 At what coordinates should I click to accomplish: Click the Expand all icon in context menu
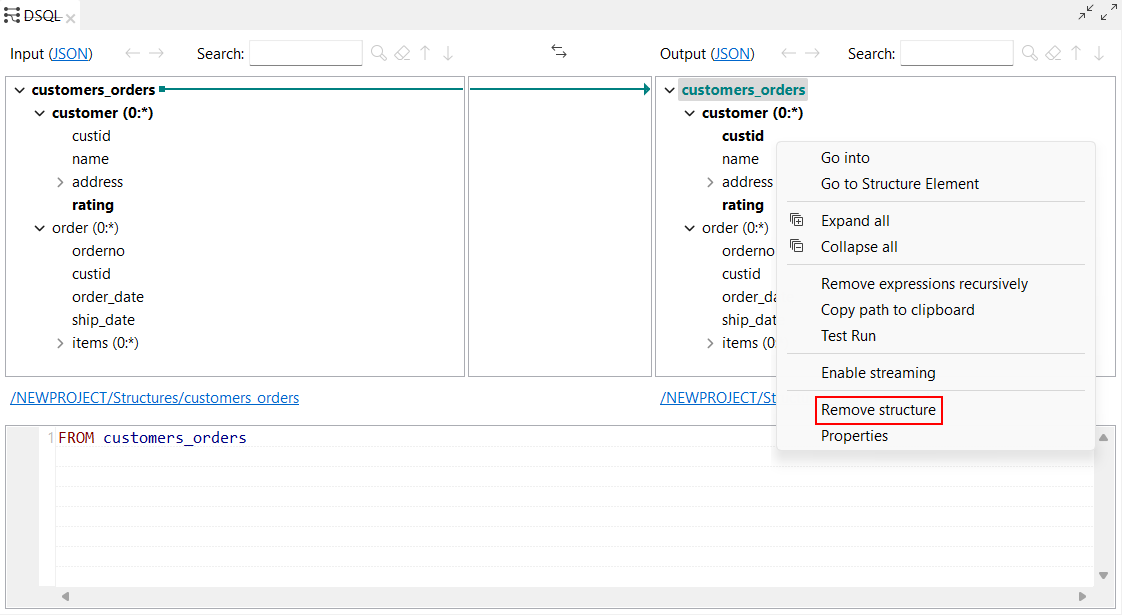pos(797,219)
